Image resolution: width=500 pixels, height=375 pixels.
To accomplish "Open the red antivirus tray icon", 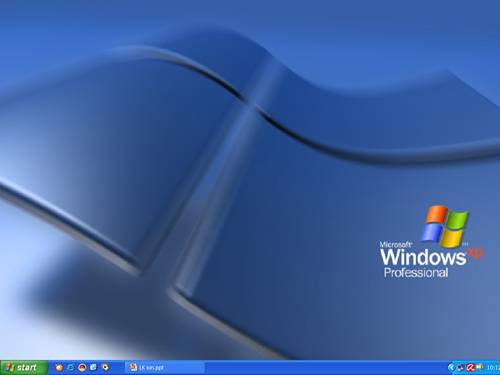I will 470,368.
